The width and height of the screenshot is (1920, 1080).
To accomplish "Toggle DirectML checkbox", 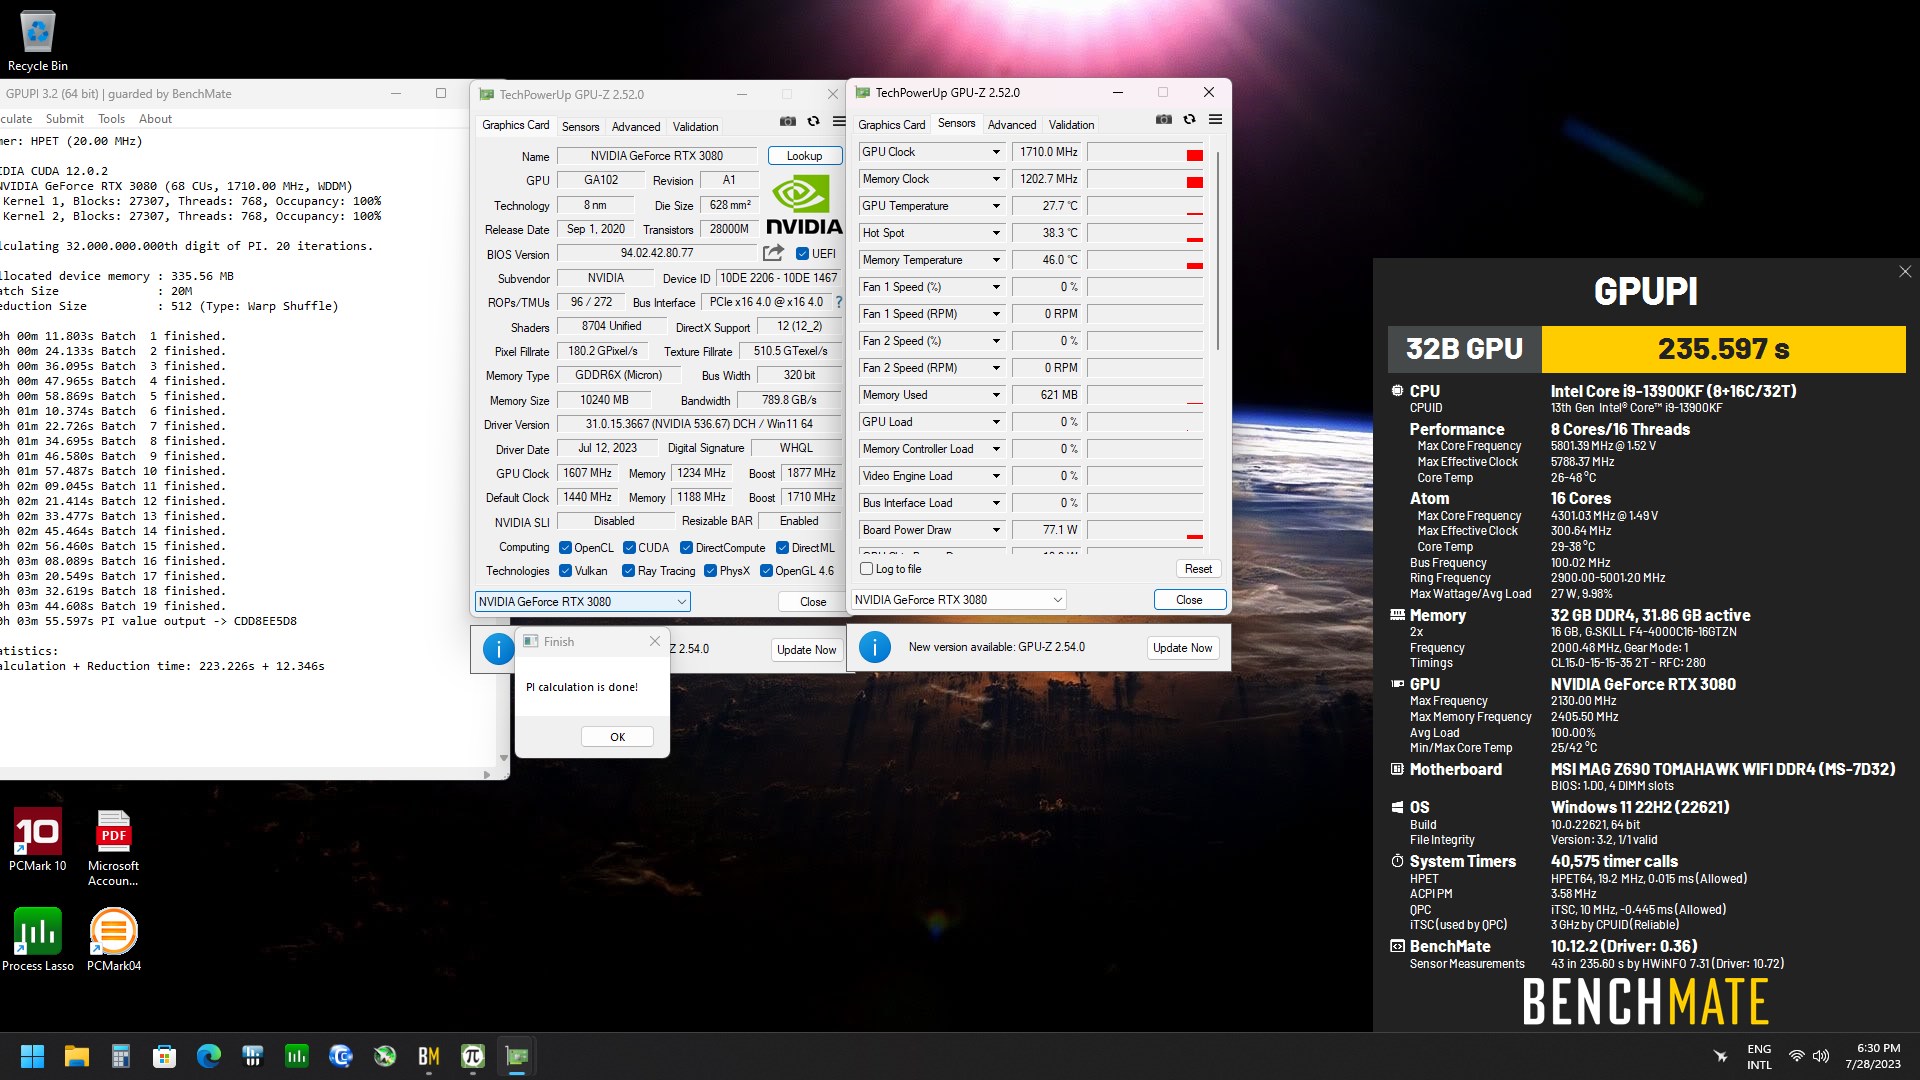I will 782,548.
